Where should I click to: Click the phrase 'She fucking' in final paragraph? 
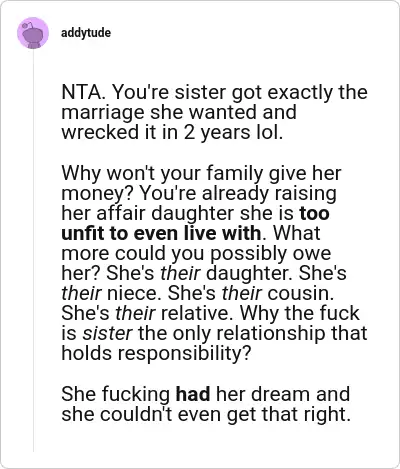tap(116, 394)
